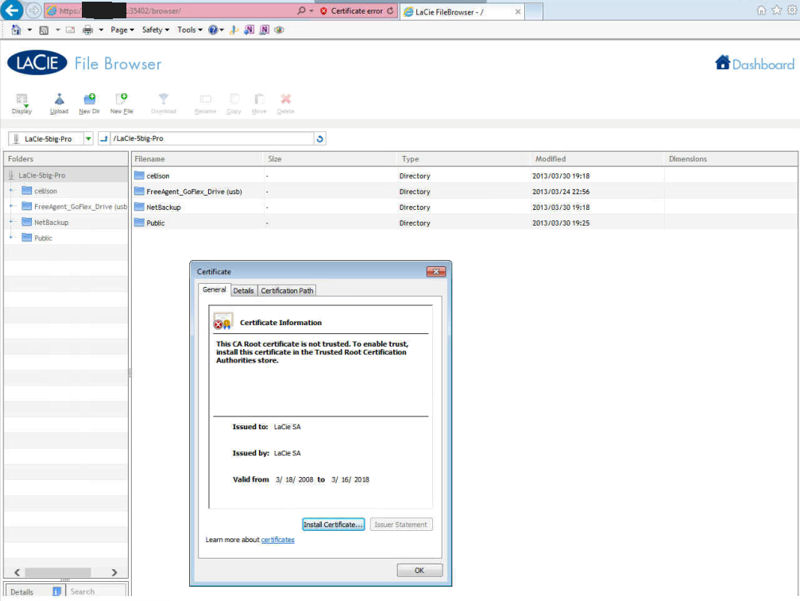Click the go-up-level icon before path field
800x601 pixels.
[104, 139]
